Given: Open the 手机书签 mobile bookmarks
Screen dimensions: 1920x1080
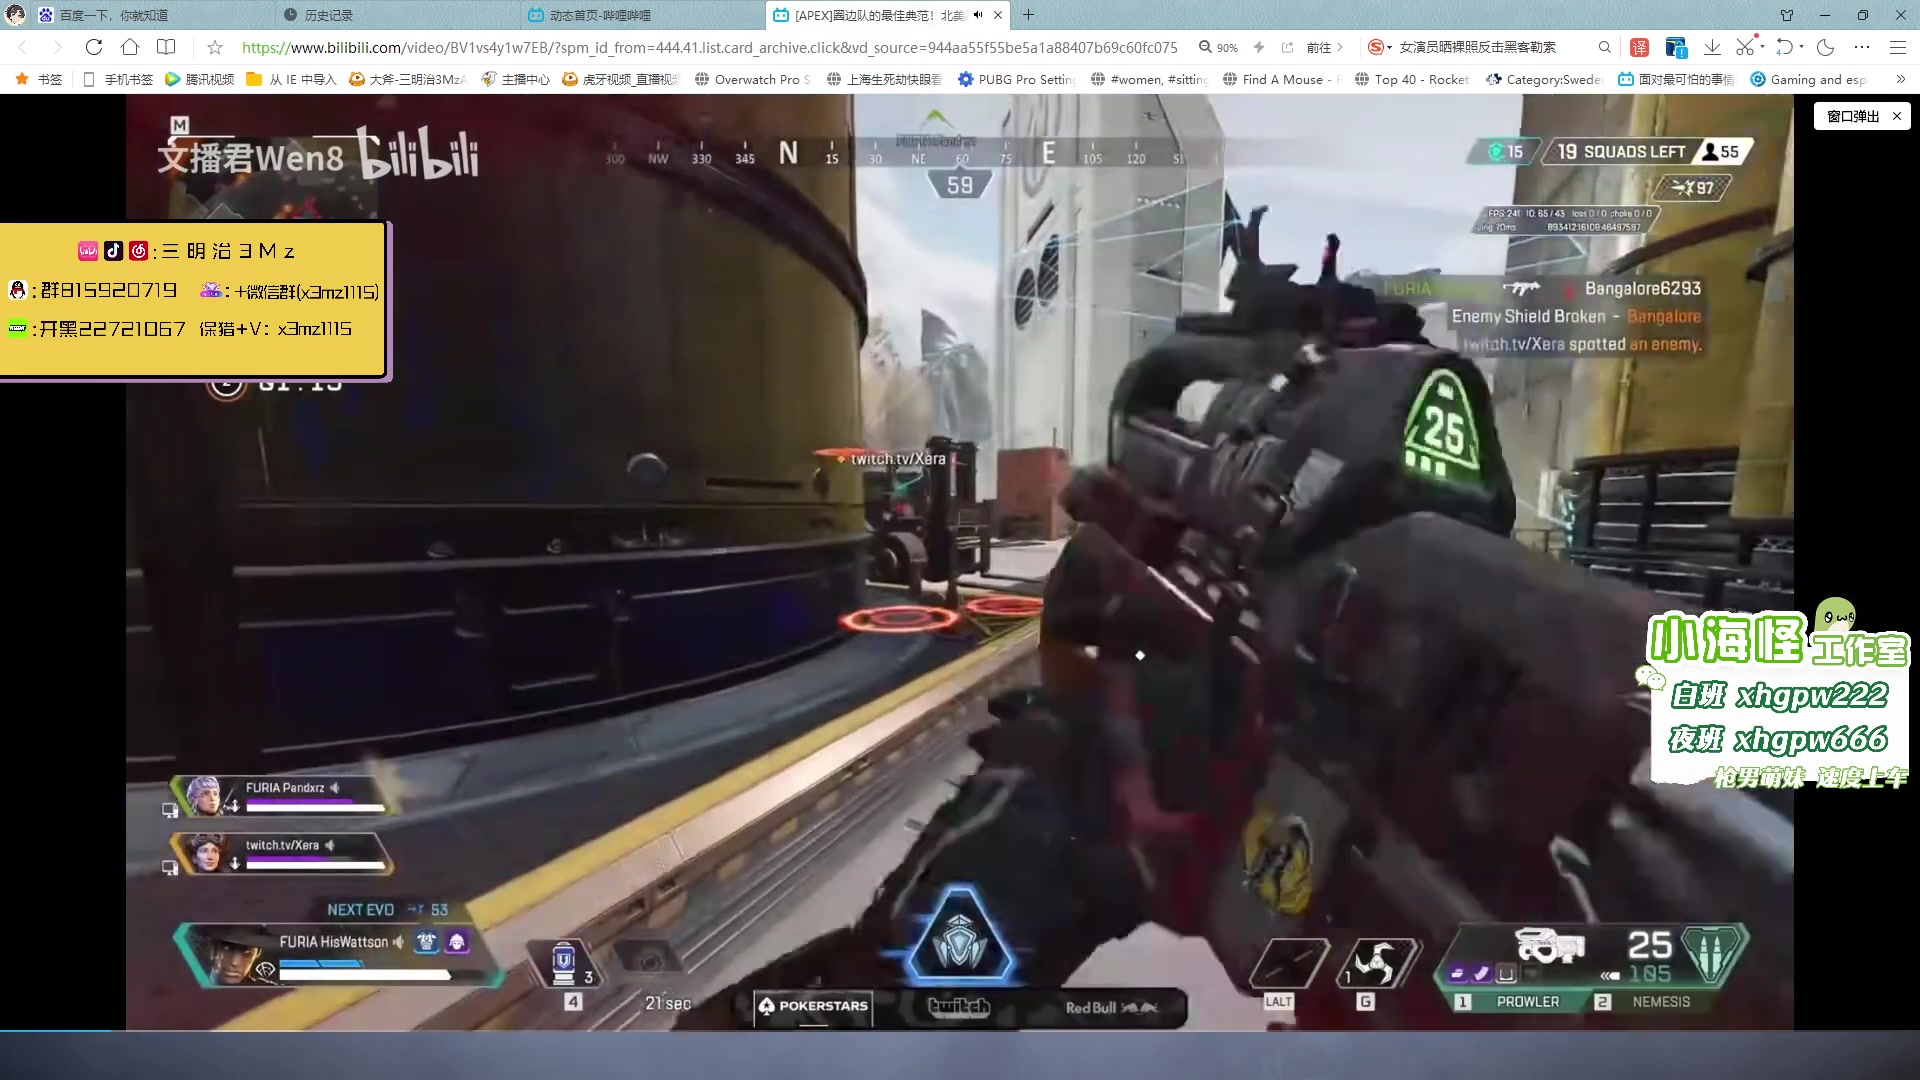Looking at the screenshot, I should tap(118, 79).
